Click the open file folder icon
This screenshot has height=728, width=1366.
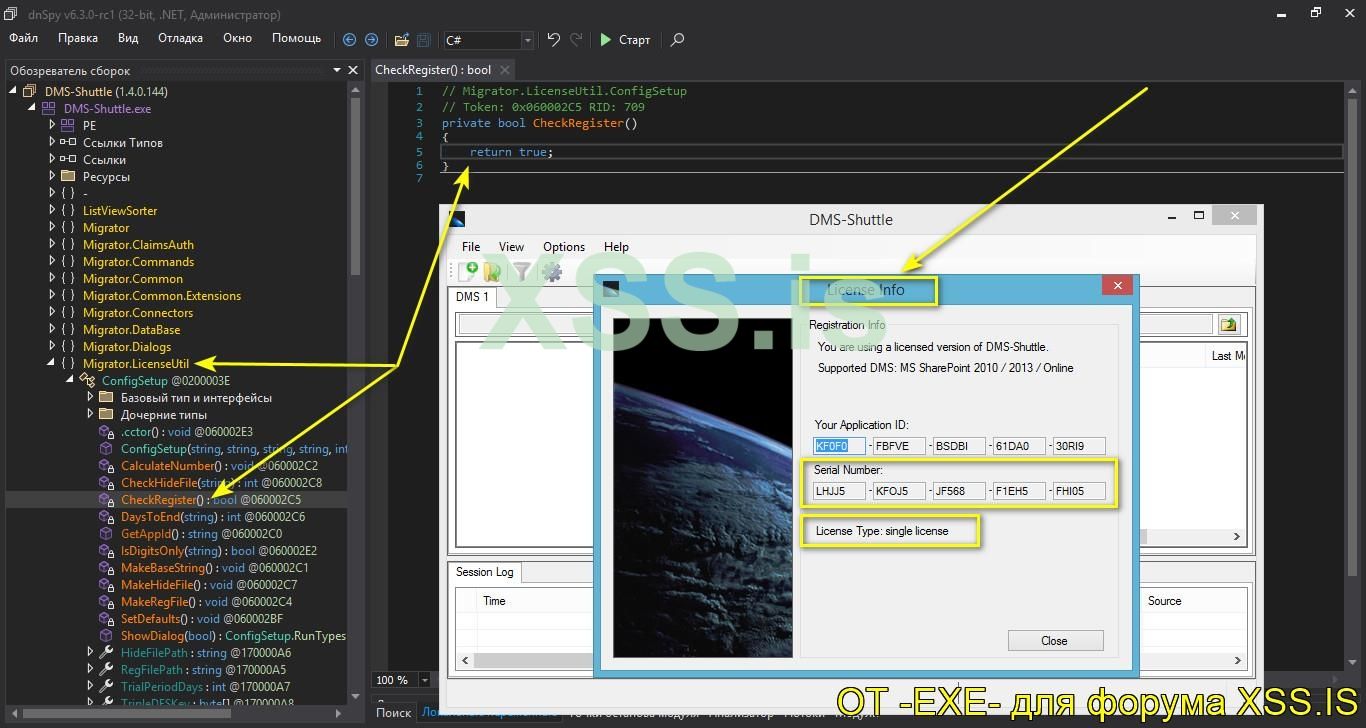(x=401, y=40)
